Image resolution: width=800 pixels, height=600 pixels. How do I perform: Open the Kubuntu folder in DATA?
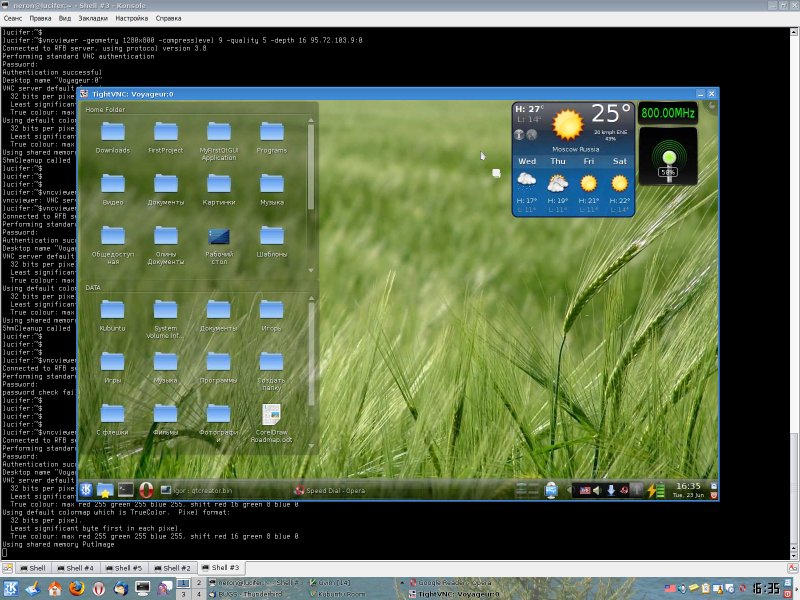click(x=112, y=310)
